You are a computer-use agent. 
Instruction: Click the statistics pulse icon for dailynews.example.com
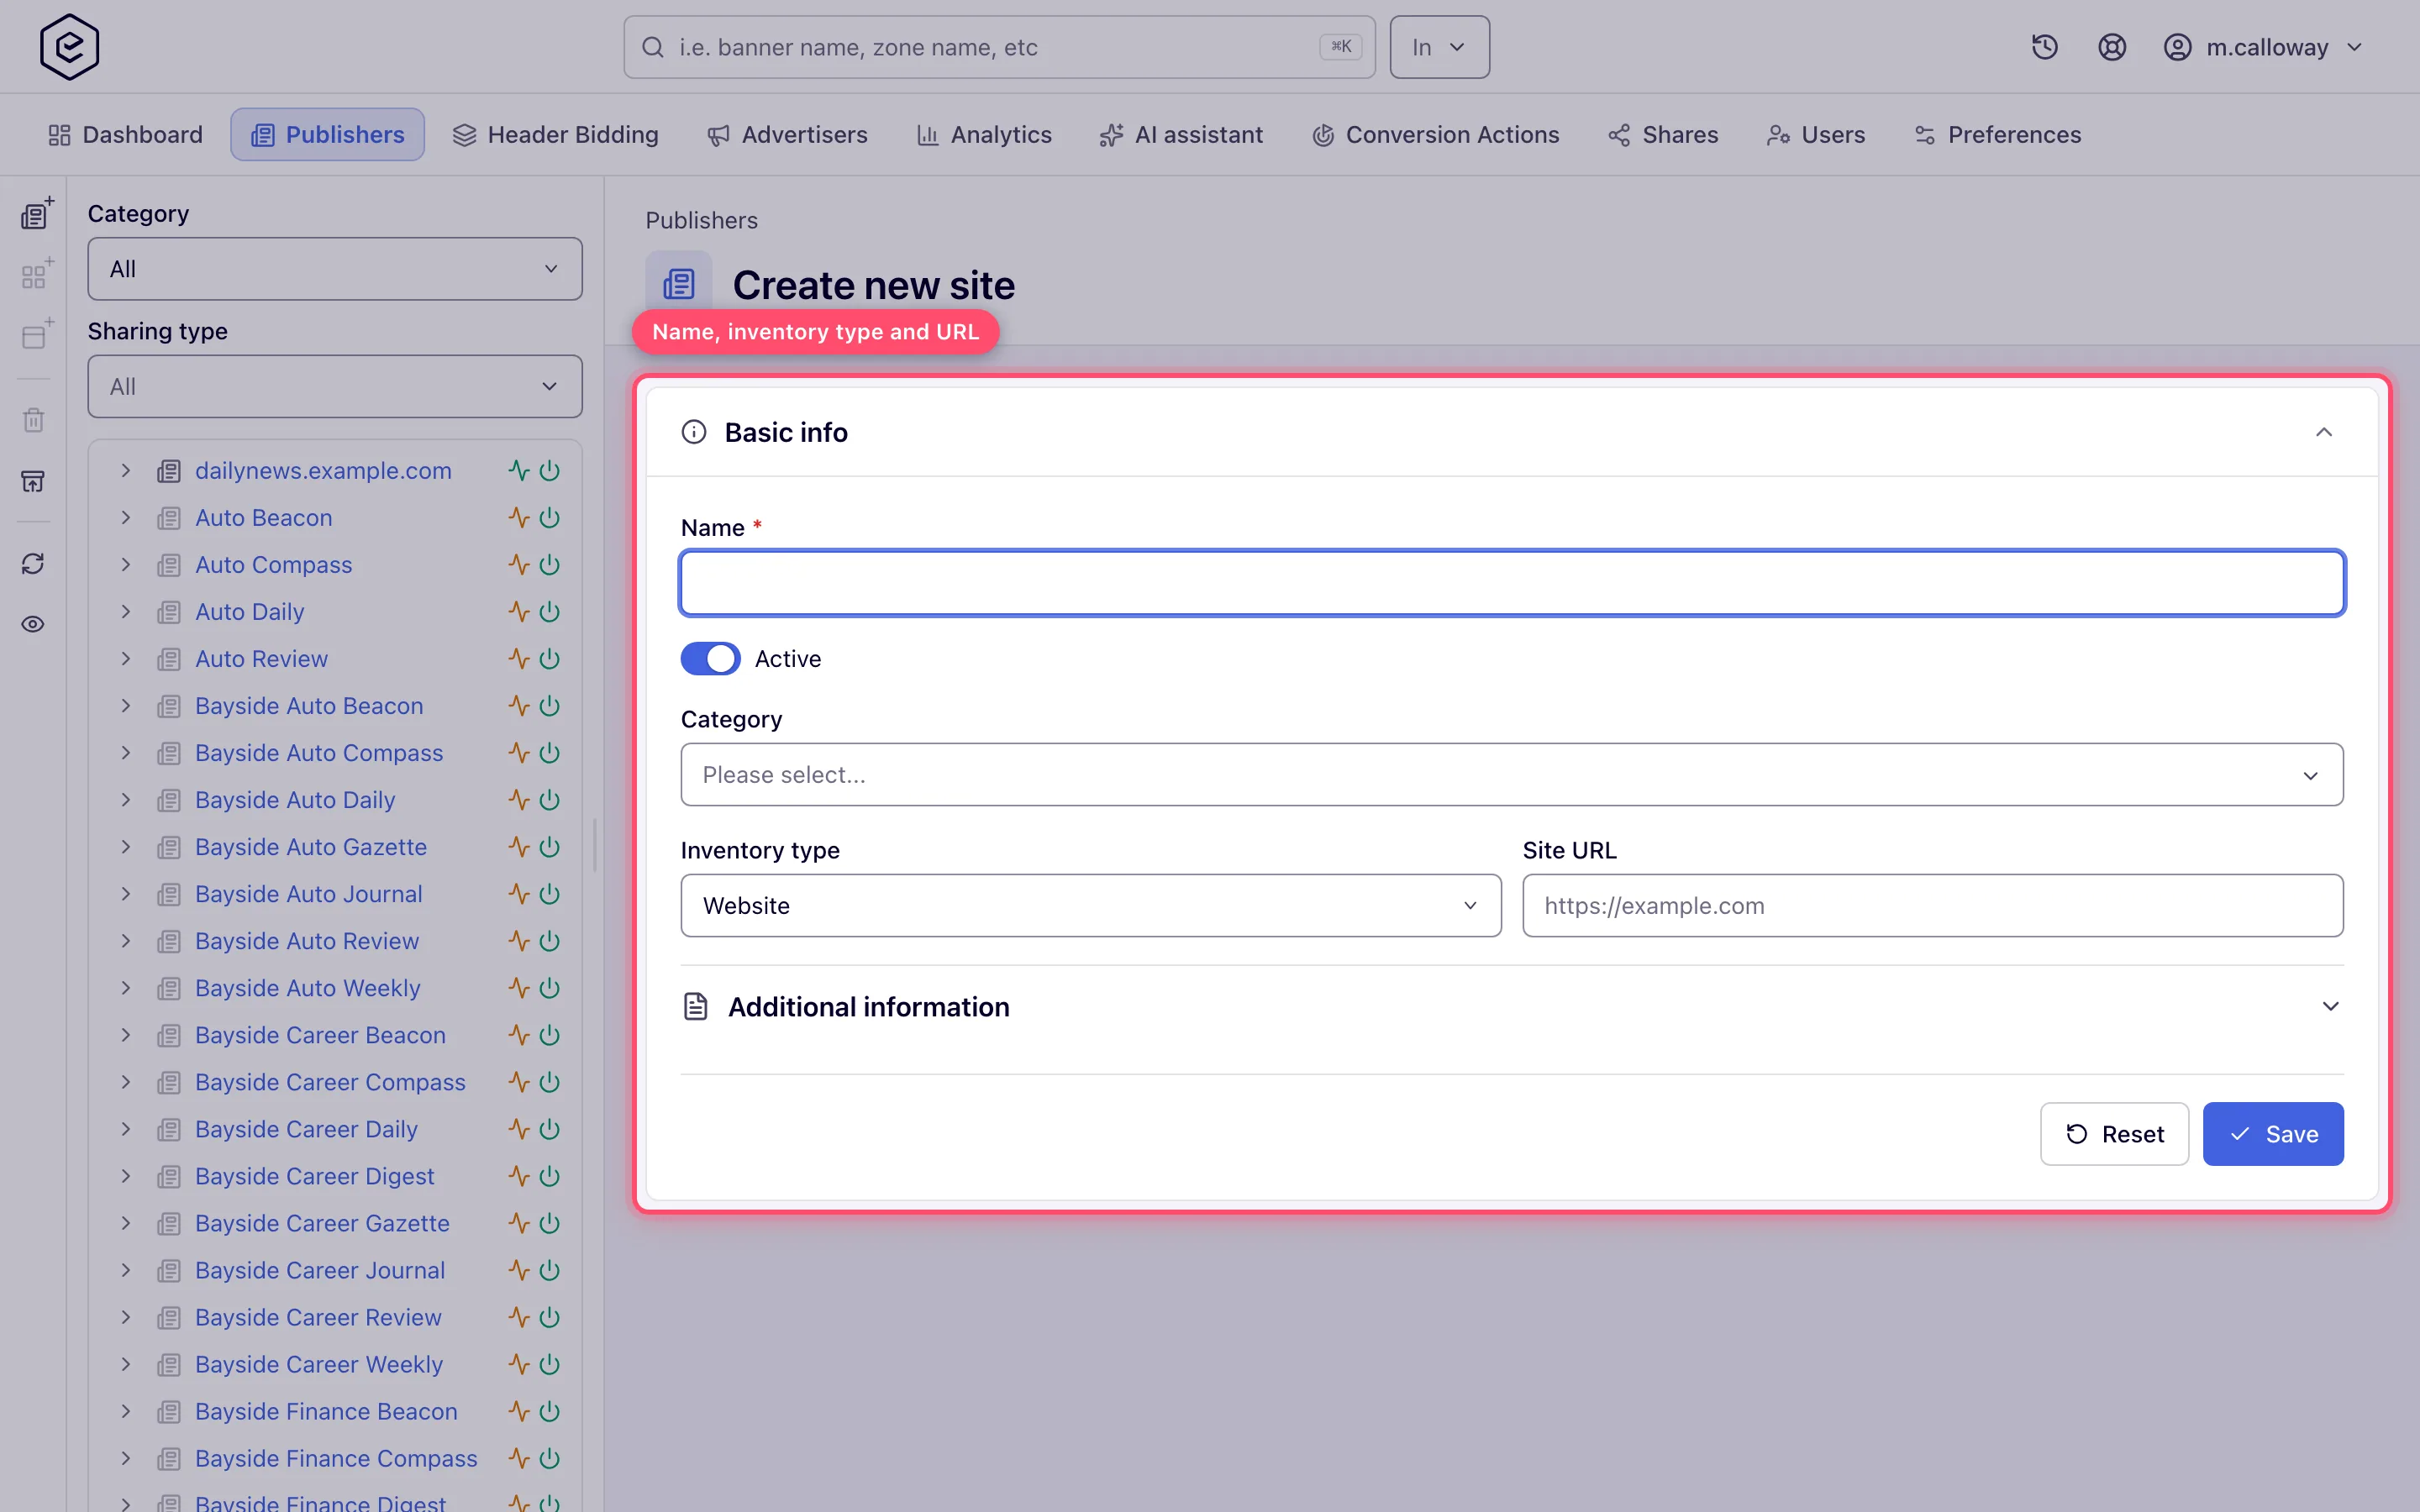pyautogui.click(x=518, y=471)
